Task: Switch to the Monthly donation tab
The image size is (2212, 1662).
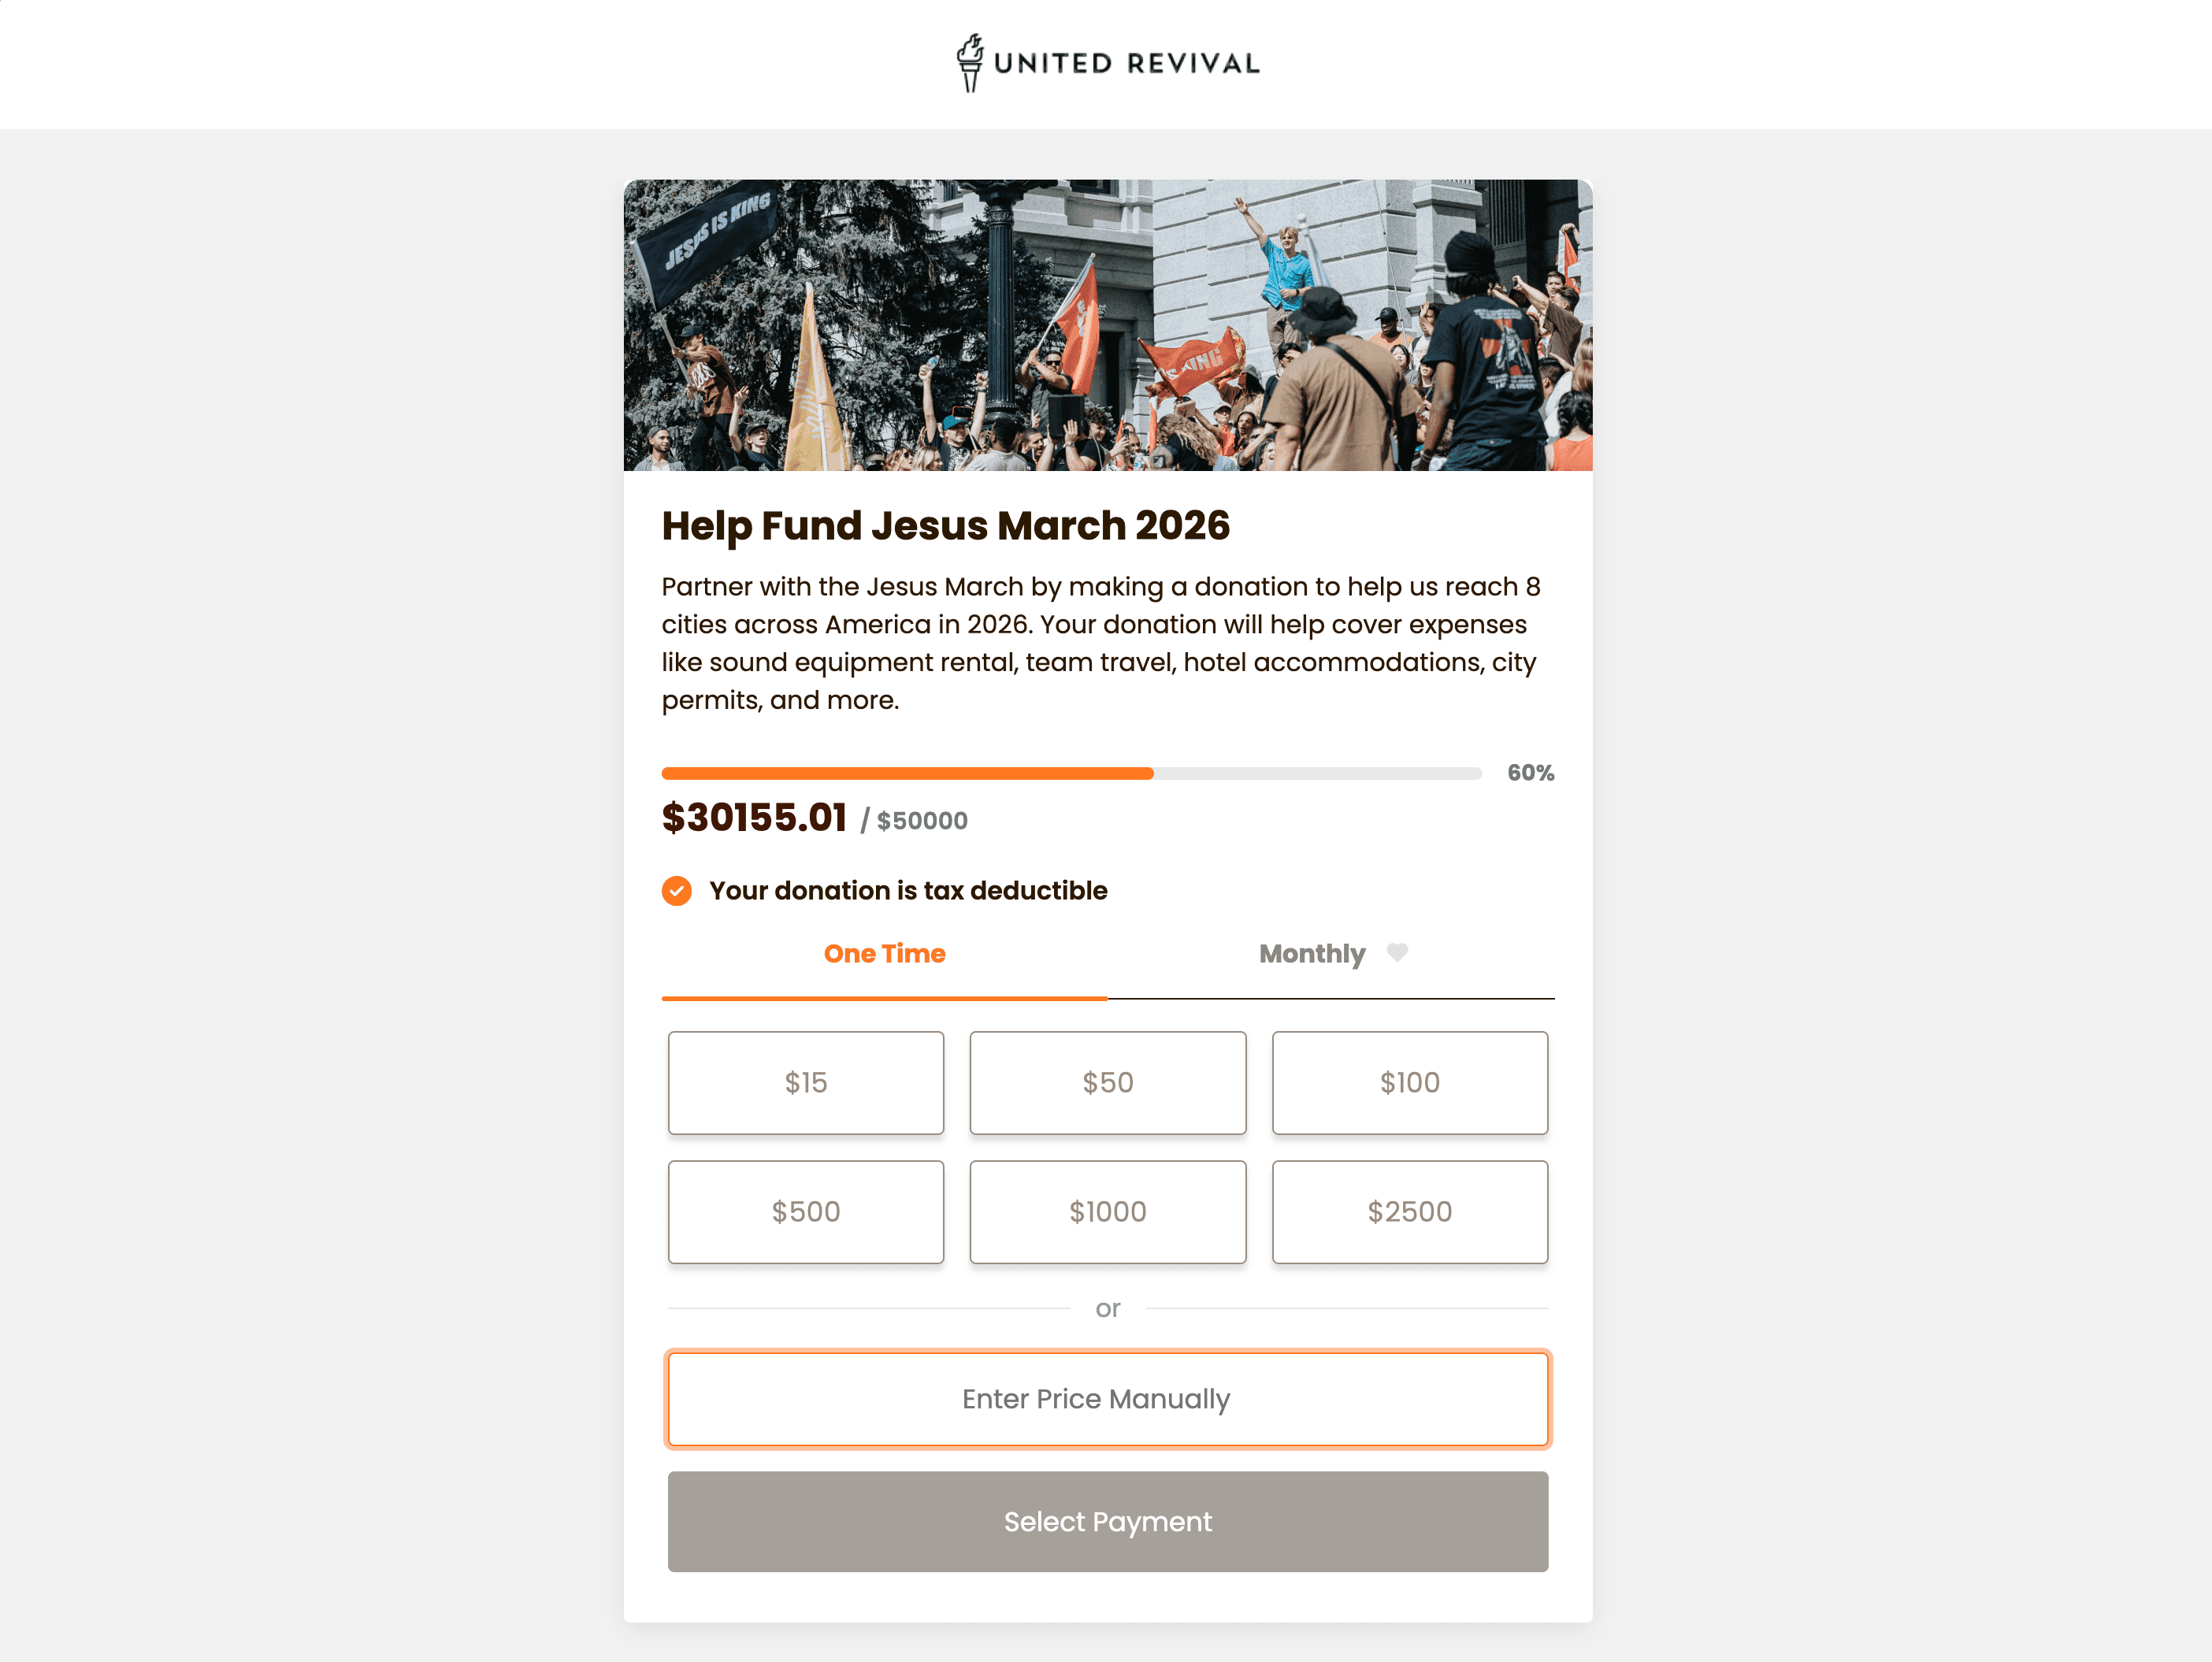Action: 1312,953
